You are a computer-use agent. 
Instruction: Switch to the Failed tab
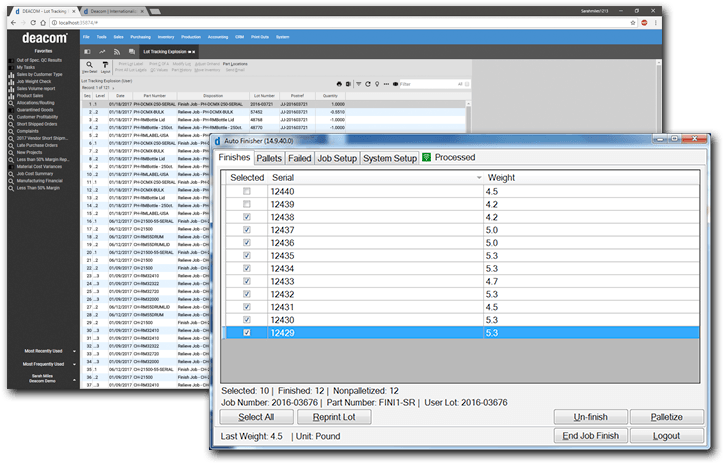300,158
